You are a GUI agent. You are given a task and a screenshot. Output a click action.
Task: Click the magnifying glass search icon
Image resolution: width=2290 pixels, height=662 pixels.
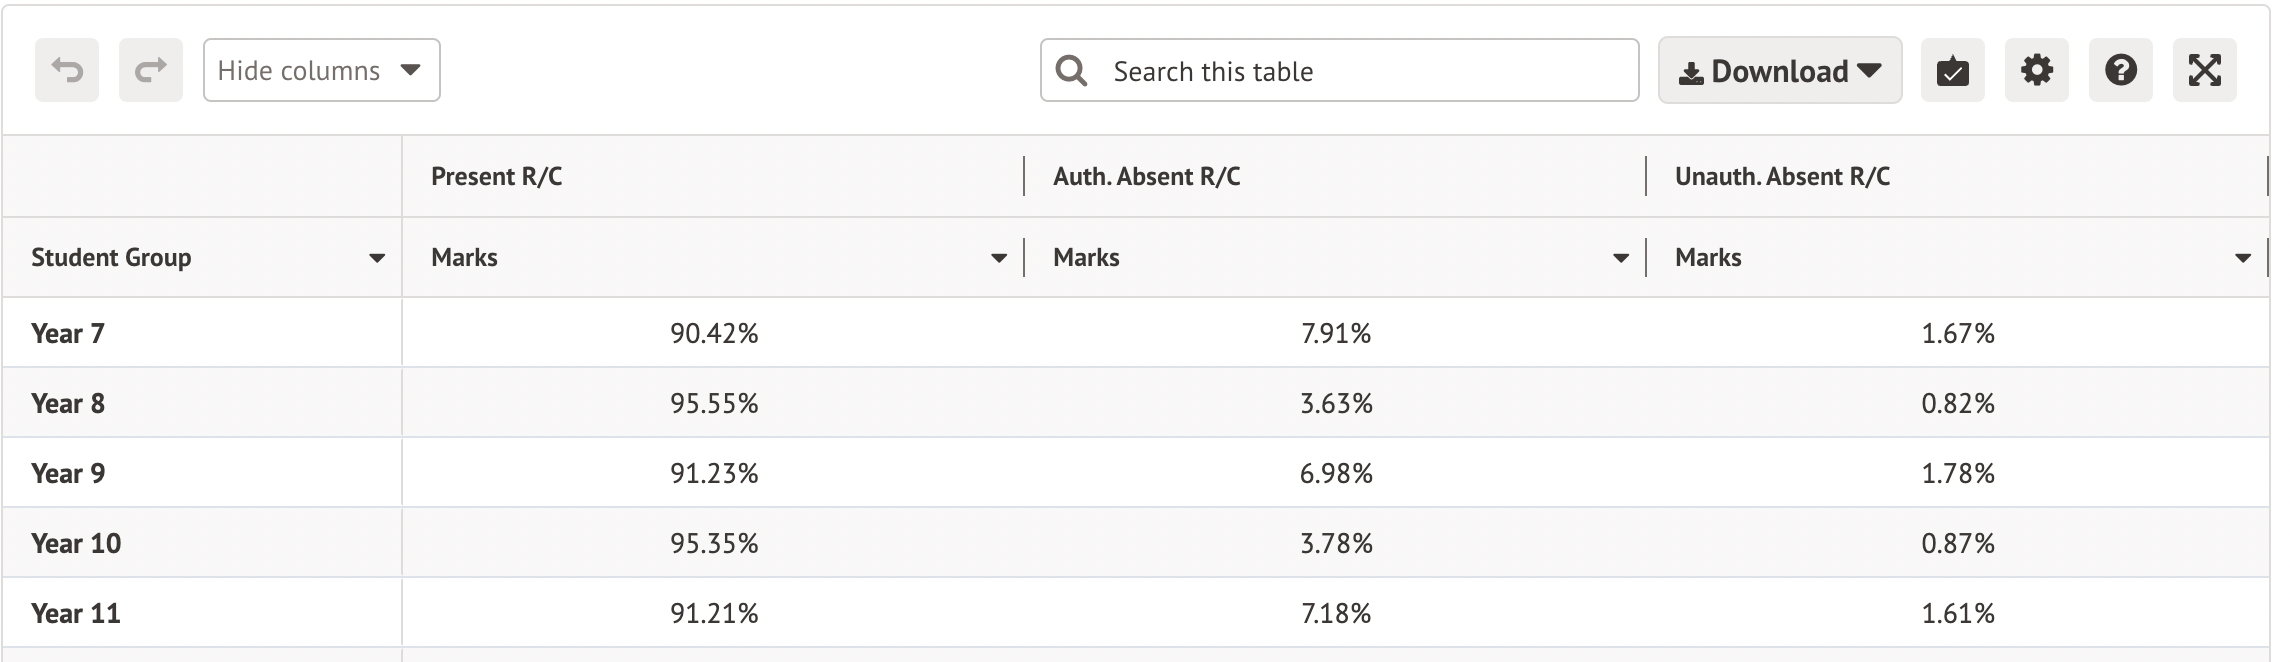click(x=1071, y=70)
